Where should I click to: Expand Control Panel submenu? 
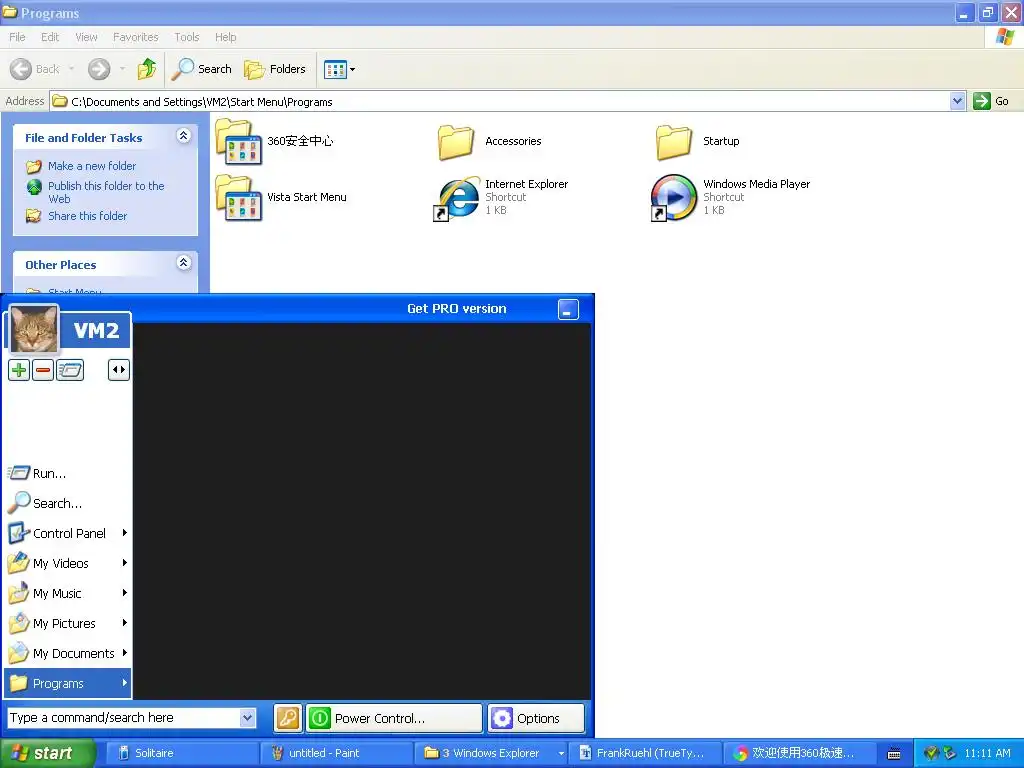[x=68, y=534]
